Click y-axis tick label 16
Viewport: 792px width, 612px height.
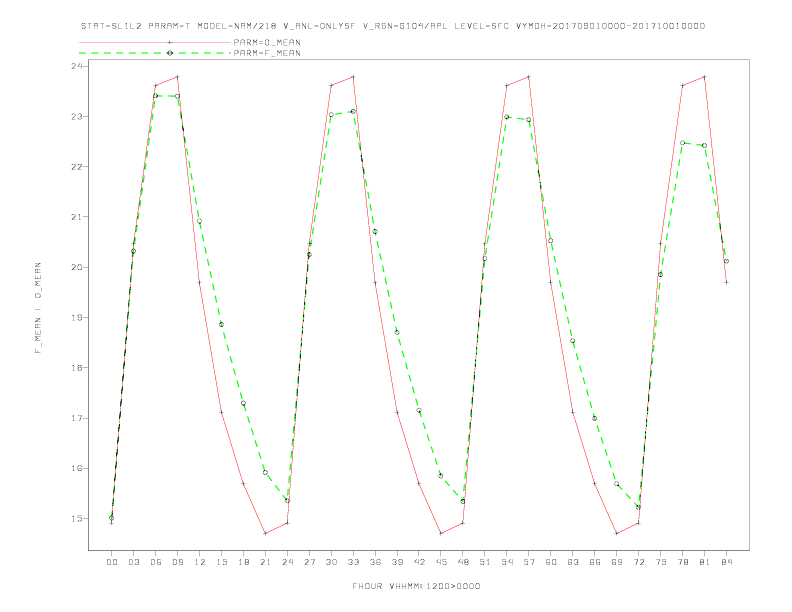pos(77,468)
